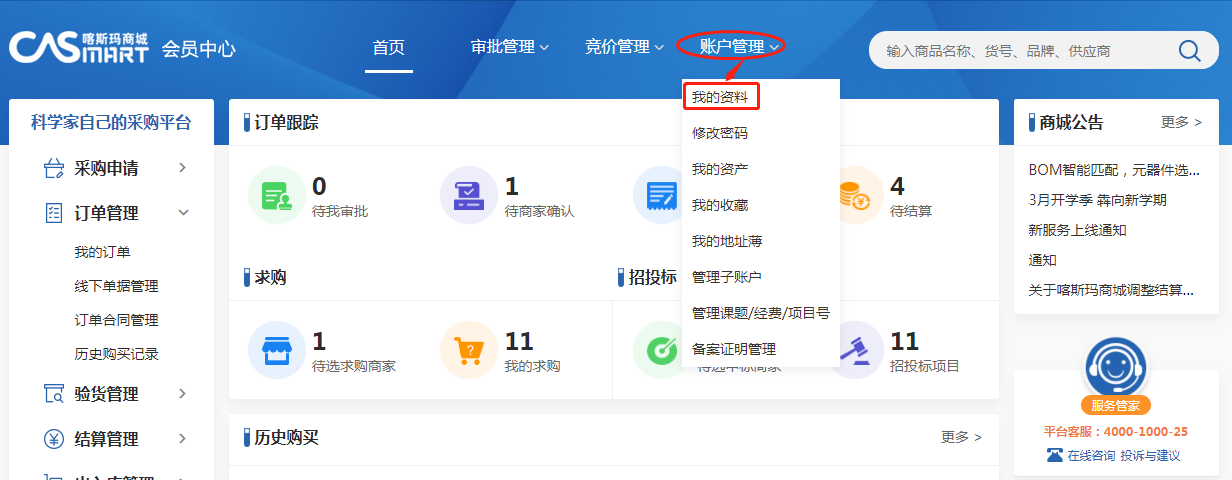Click the green 待我审批 icon
This screenshot has width=1232, height=480.
coord(276,195)
